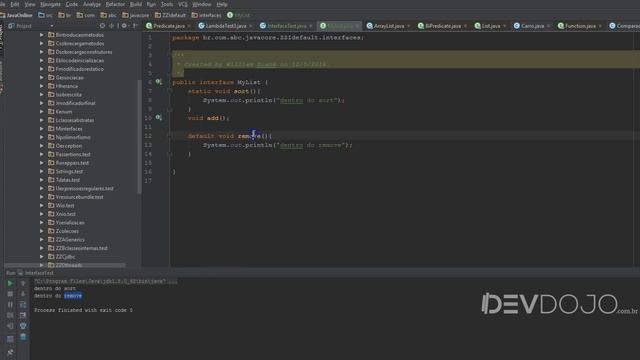Click the implemented-interface gutter icon on line 6

(x=158, y=82)
